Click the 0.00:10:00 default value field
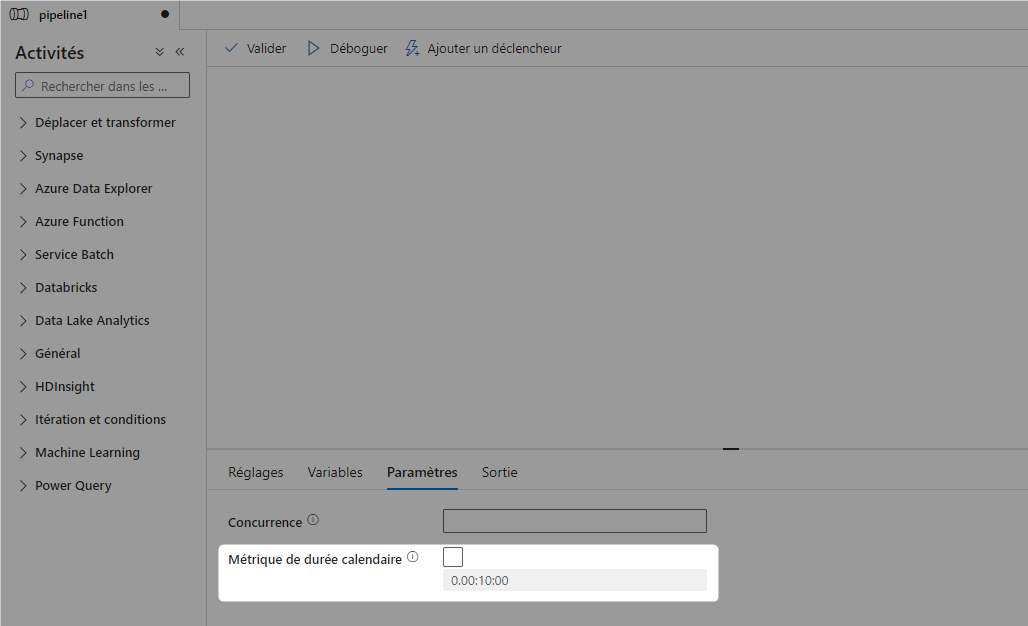Viewport: 1028px width, 626px height. click(x=574, y=580)
